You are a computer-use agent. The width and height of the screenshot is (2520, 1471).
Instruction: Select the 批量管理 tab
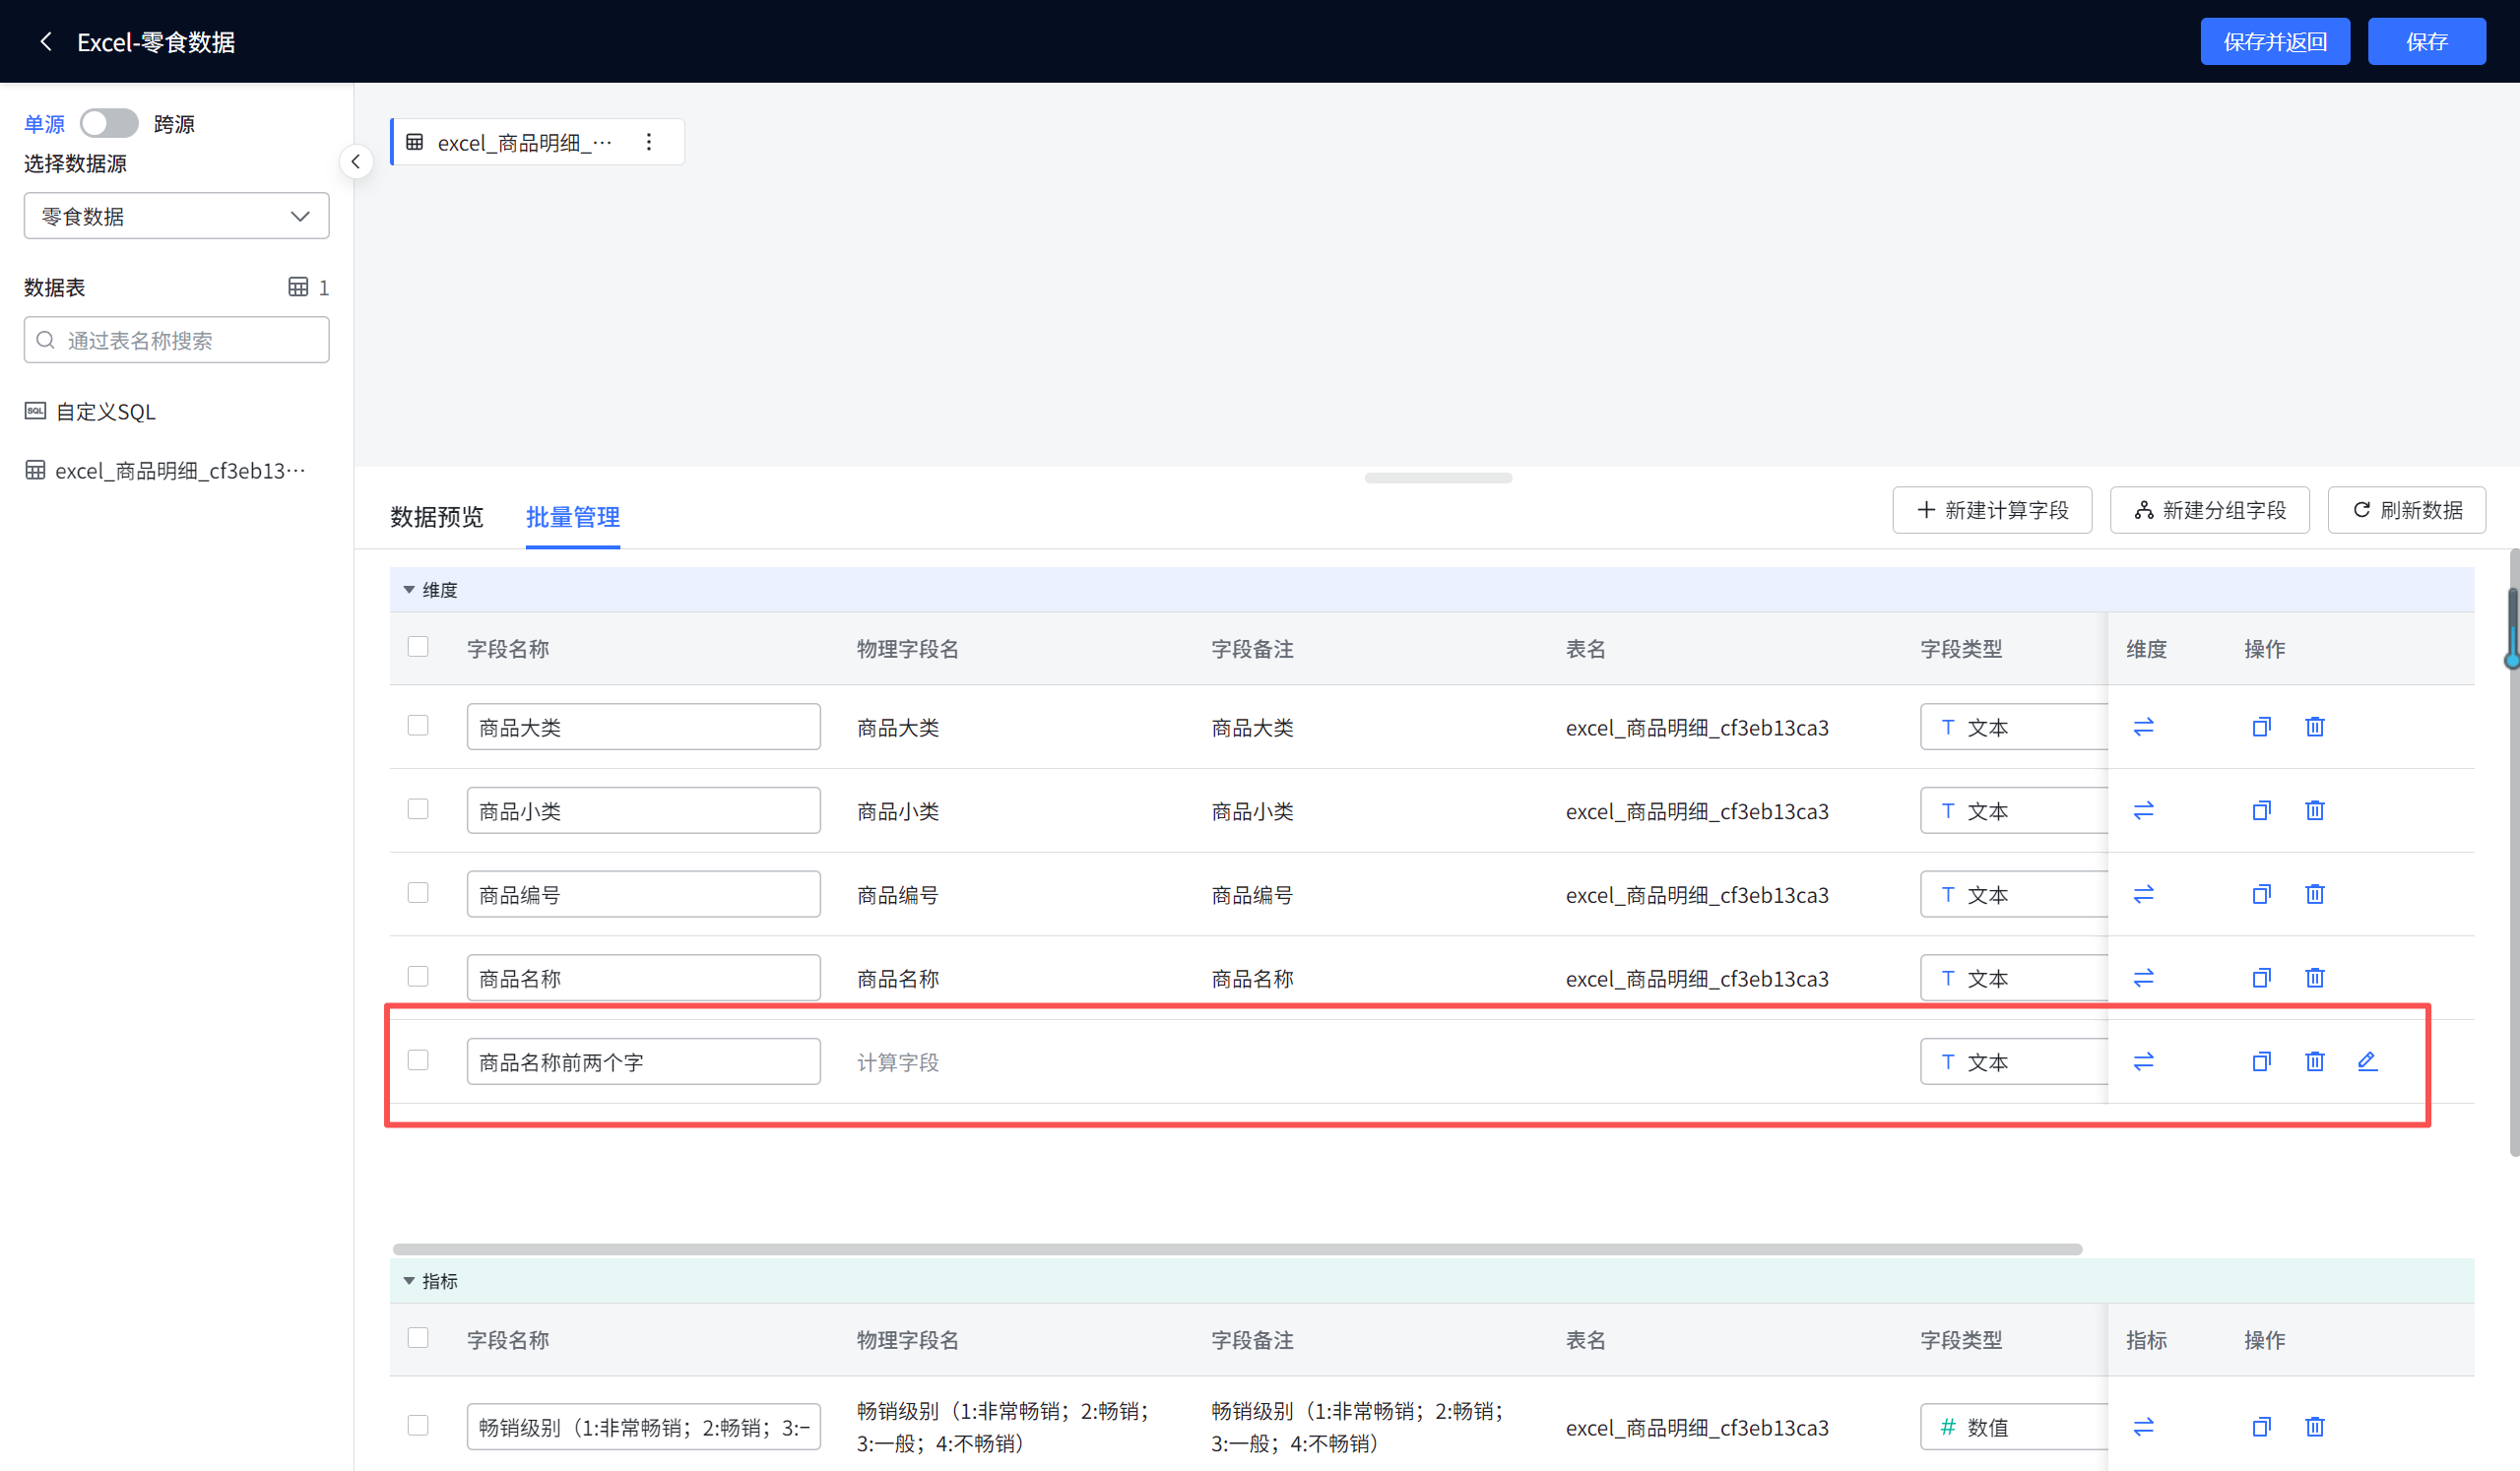click(572, 517)
